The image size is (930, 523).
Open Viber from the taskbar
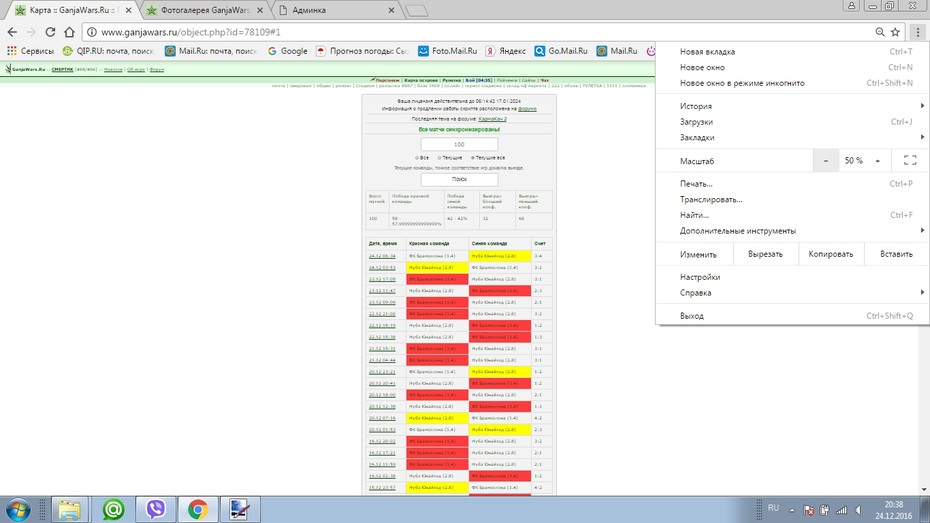click(156, 509)
